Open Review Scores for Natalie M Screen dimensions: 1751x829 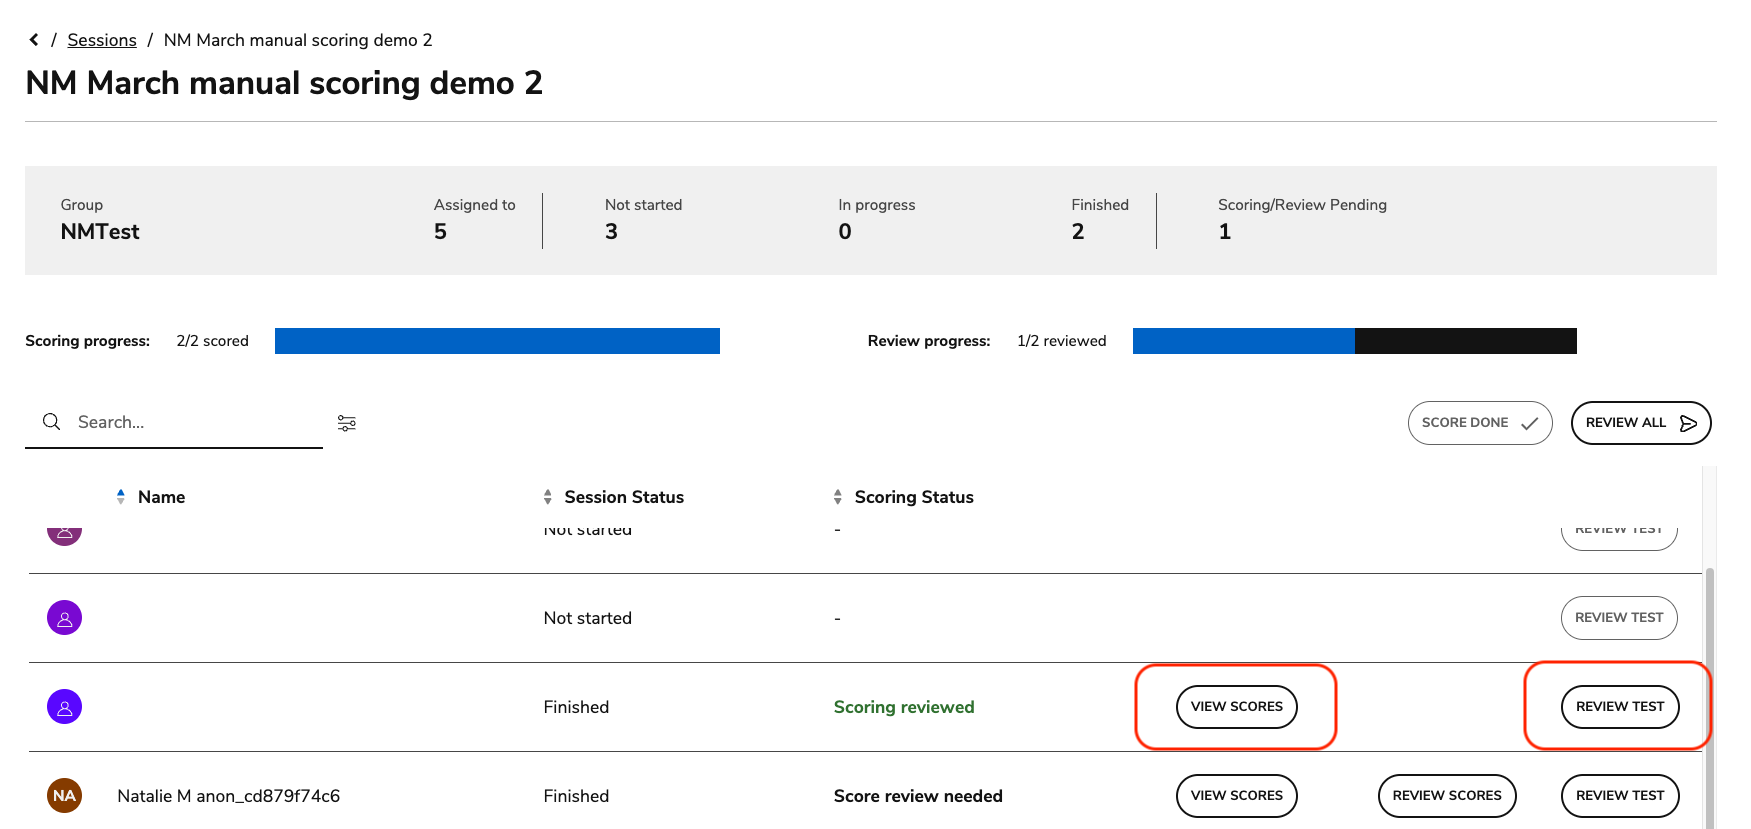pyautogui.click(x=1446, y=796)
